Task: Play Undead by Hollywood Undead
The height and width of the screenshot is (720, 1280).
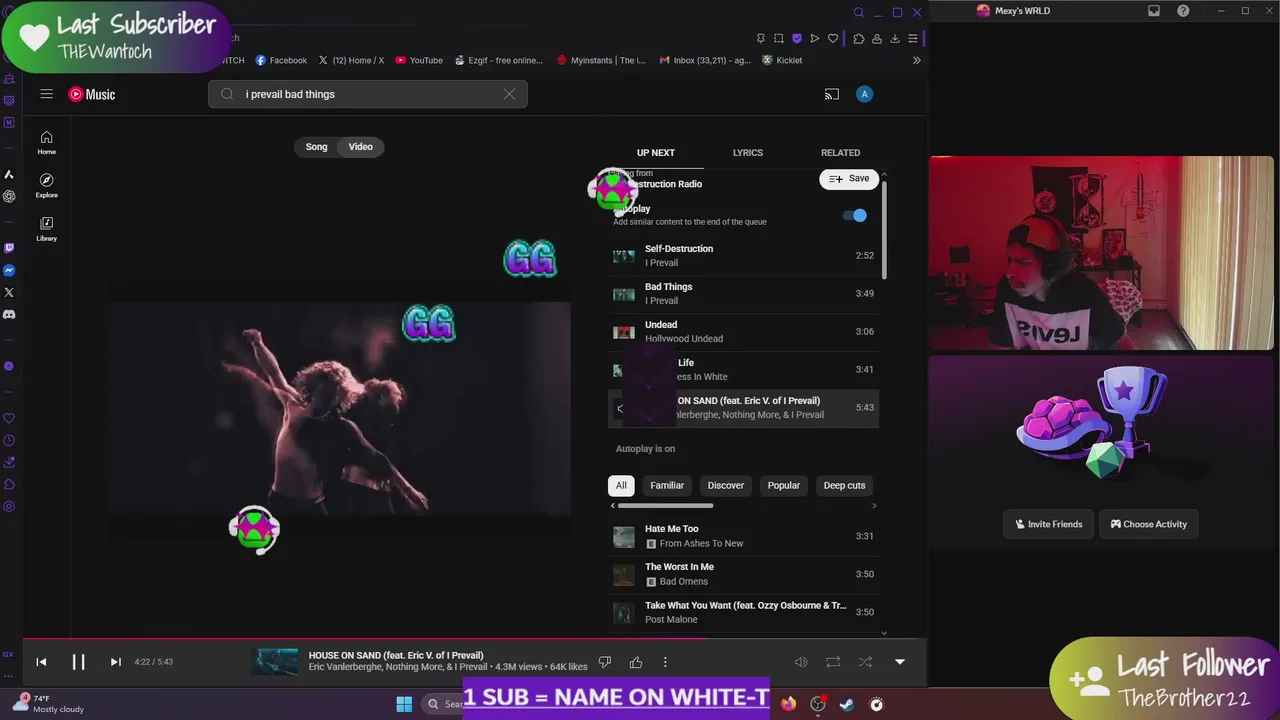Action: click(x=743, y=332)
